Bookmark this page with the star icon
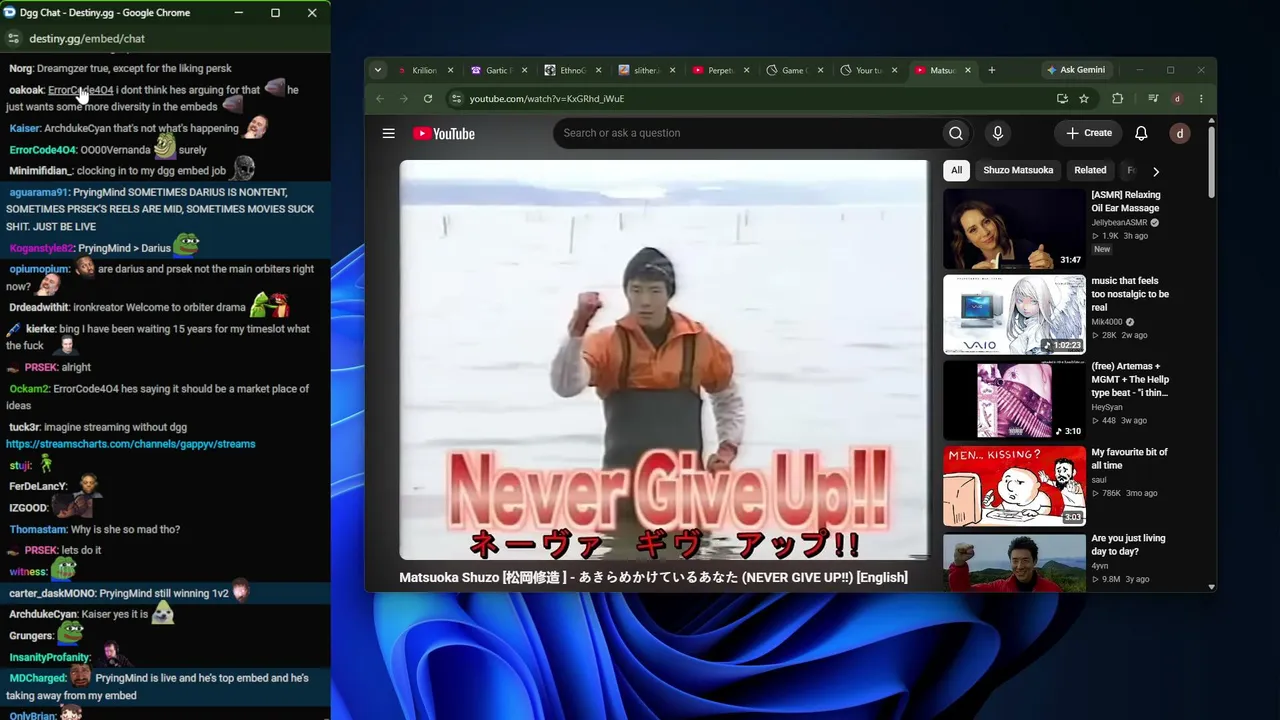The image size is (1280, 720). coord(1084,99)
